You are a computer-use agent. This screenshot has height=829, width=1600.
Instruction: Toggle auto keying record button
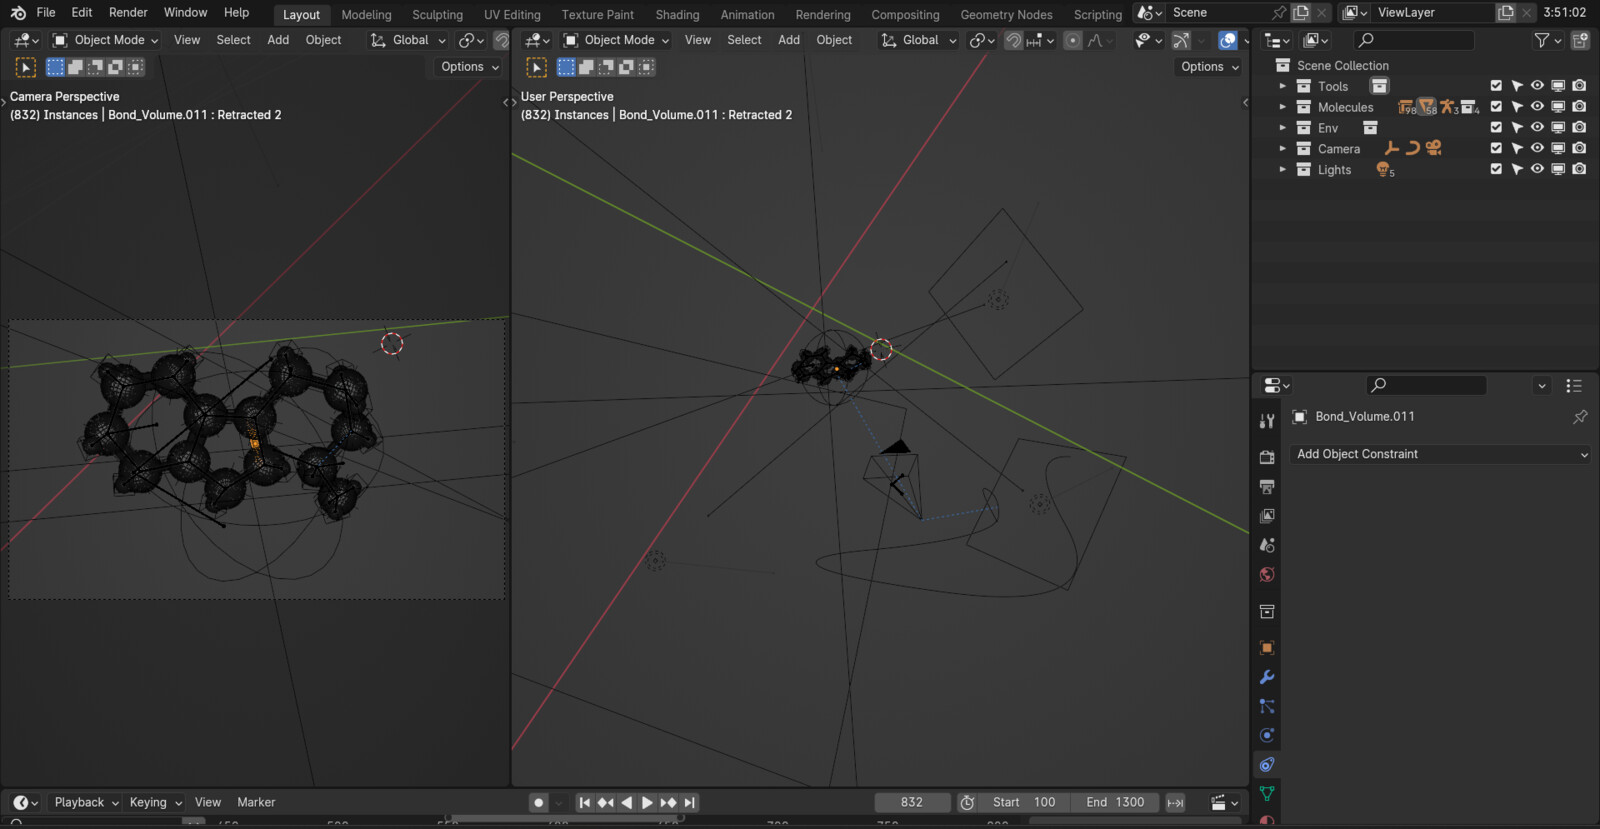[x=539, y=802]
